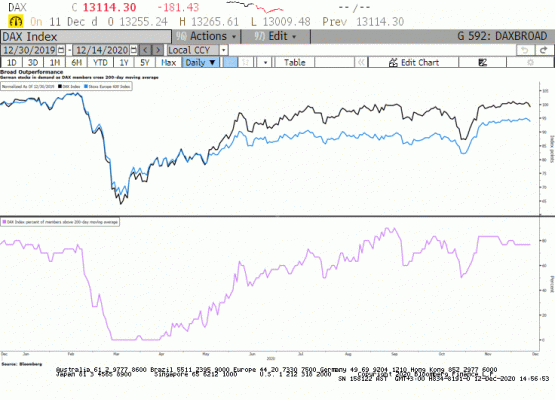This screenshot has width=555, height=400.
Task: Open the Edit menu
Action: tap(275, 36)
